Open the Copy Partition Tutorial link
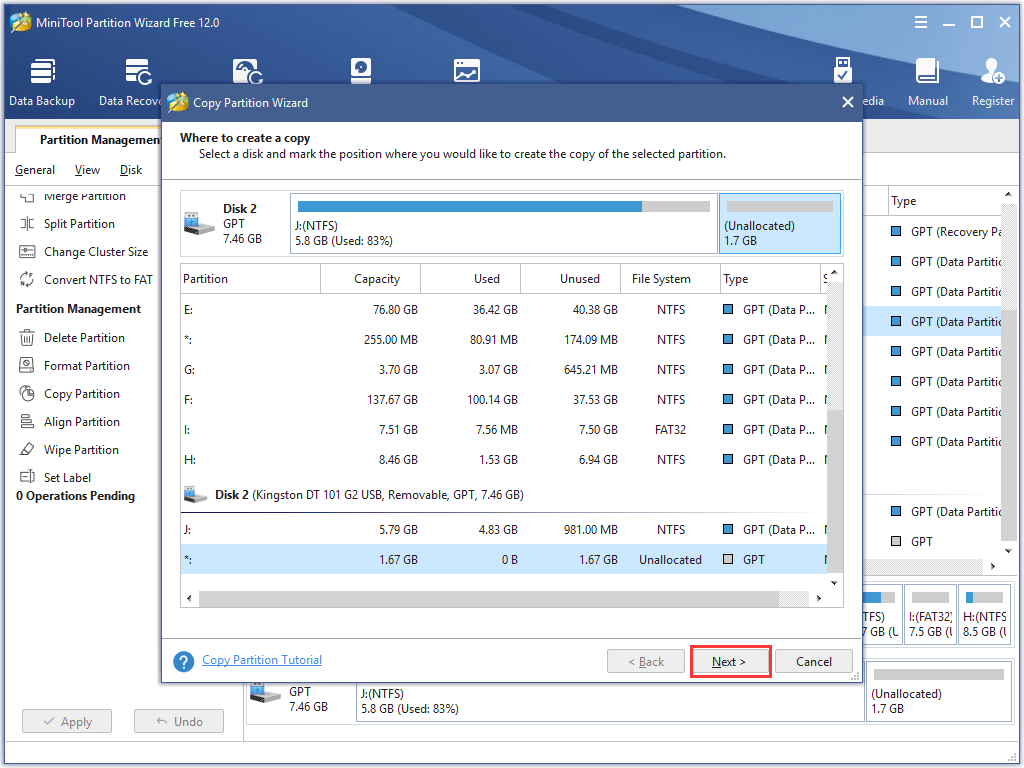 pos(261,660)
